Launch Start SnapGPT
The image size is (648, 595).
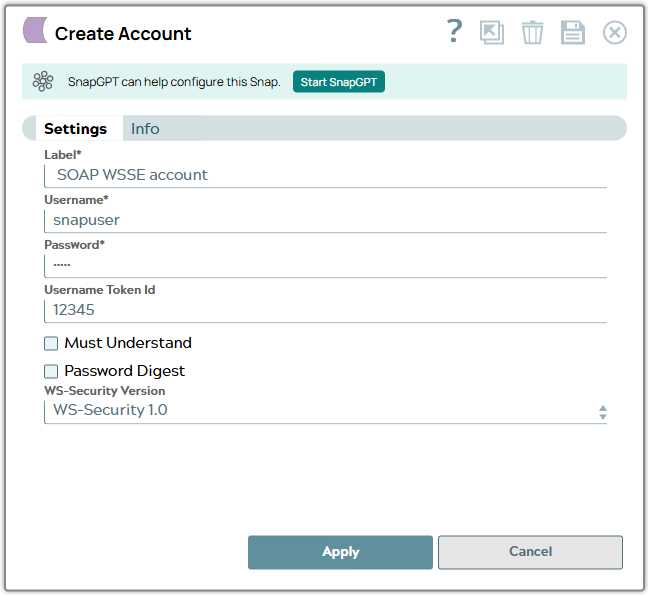point(339,82)
